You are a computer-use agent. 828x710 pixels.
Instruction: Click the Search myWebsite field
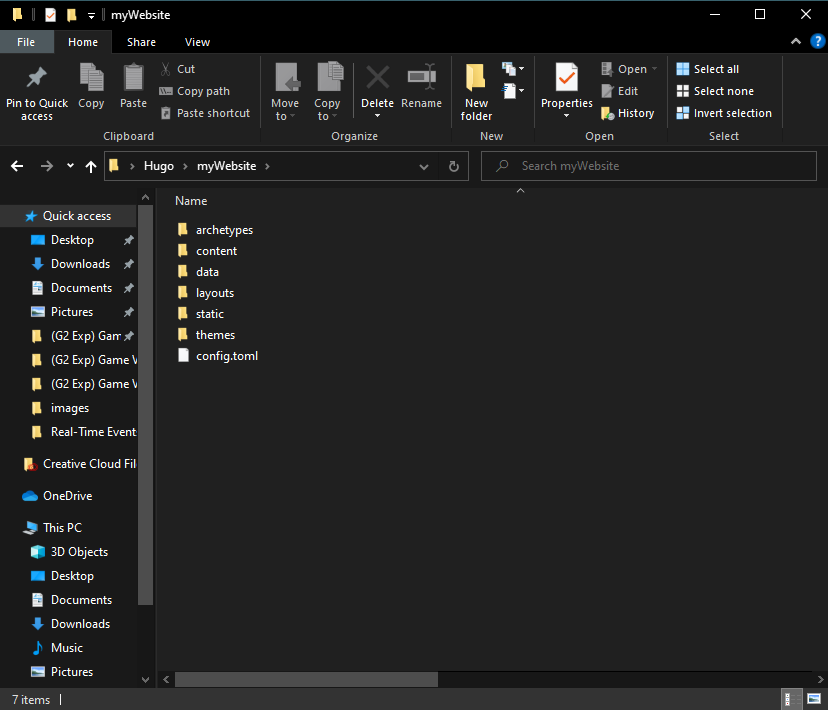pyautogui.click(x=648, y=166)
